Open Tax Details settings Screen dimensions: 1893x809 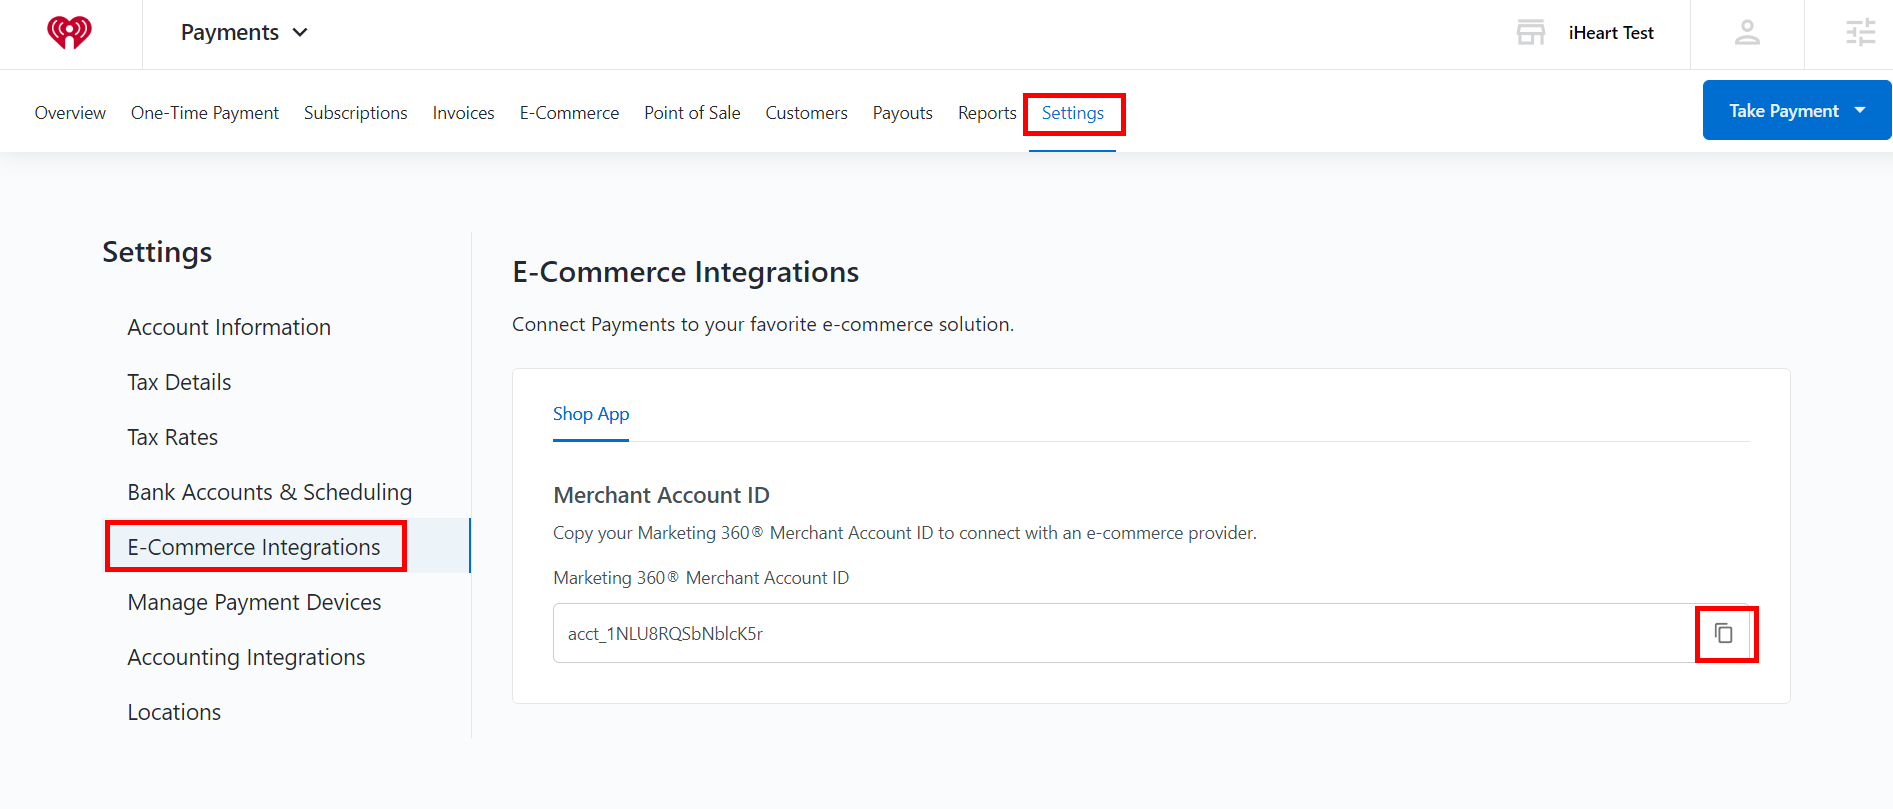click(179, 382)
